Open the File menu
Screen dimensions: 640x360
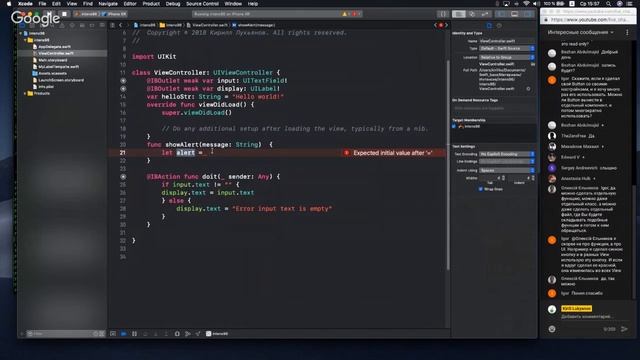42,4
